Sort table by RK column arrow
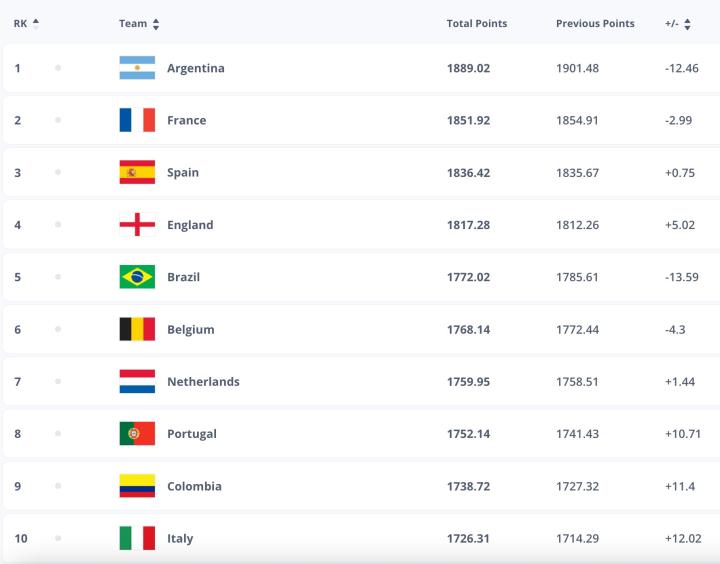 pyautogui.click(x=36, y=23)
